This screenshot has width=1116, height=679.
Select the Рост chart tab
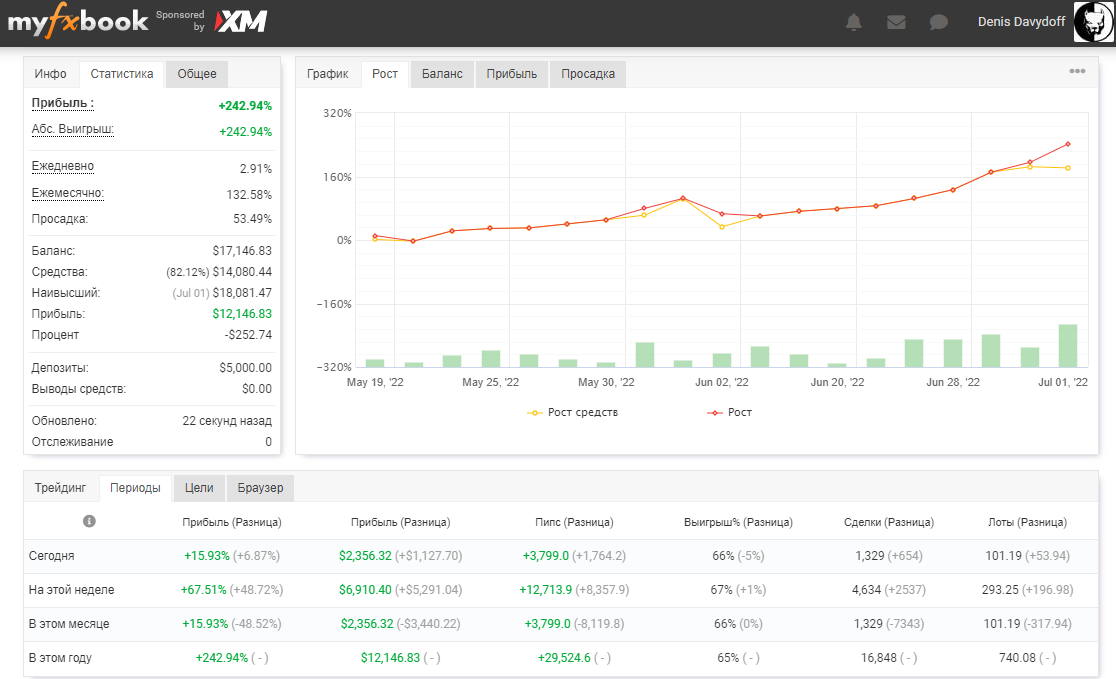[x=385, y=74]
